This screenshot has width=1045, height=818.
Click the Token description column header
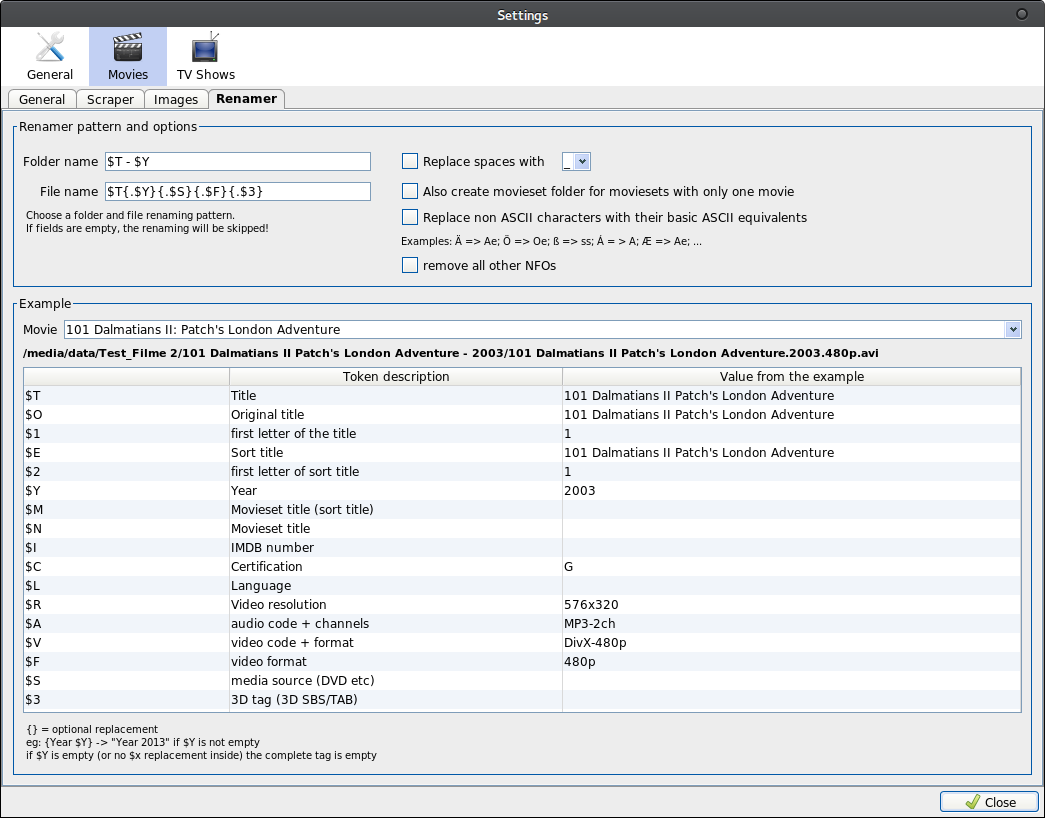point(396,377)
